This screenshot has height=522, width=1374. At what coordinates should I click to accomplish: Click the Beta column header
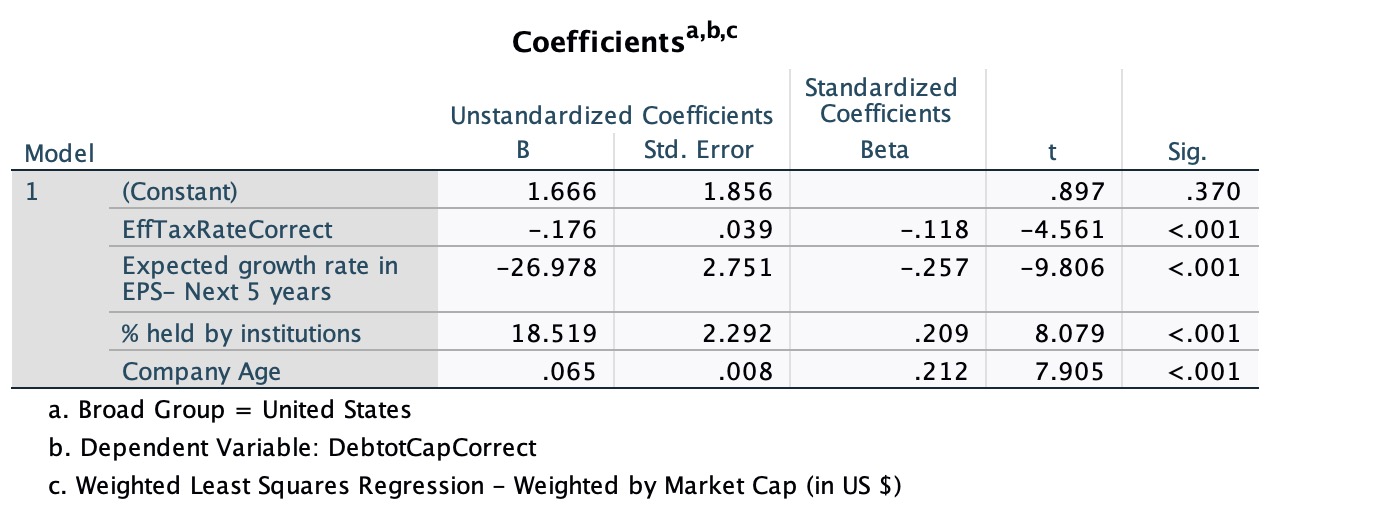click(885, 152)
